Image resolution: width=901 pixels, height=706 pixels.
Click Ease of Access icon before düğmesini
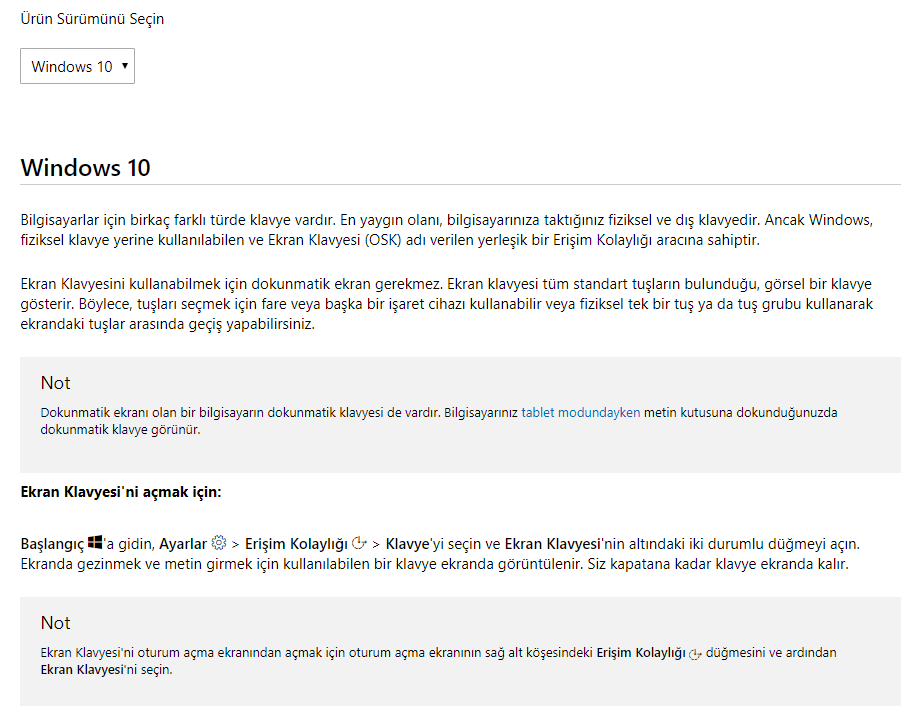[695, 654]
